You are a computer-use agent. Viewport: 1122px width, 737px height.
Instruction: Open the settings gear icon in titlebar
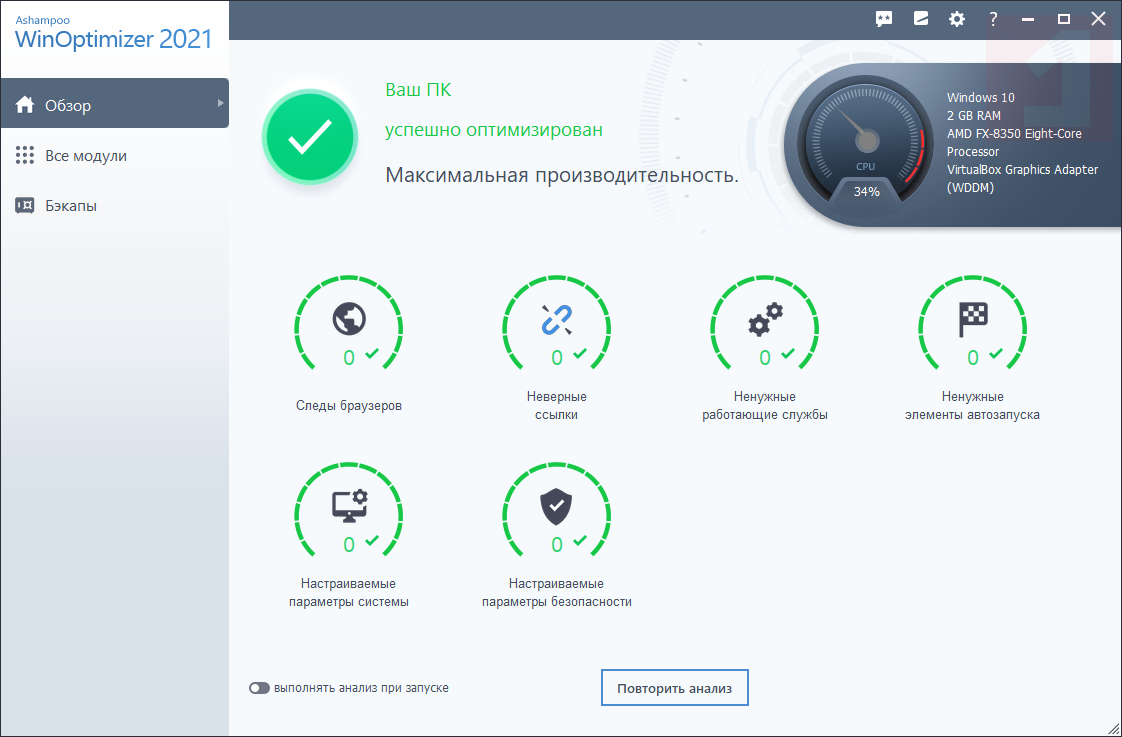956,18
